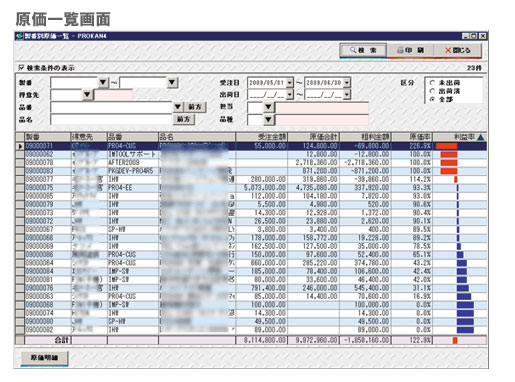Select the 未出荷 radio option
The image size is (515, 382).
pos(433,83)
